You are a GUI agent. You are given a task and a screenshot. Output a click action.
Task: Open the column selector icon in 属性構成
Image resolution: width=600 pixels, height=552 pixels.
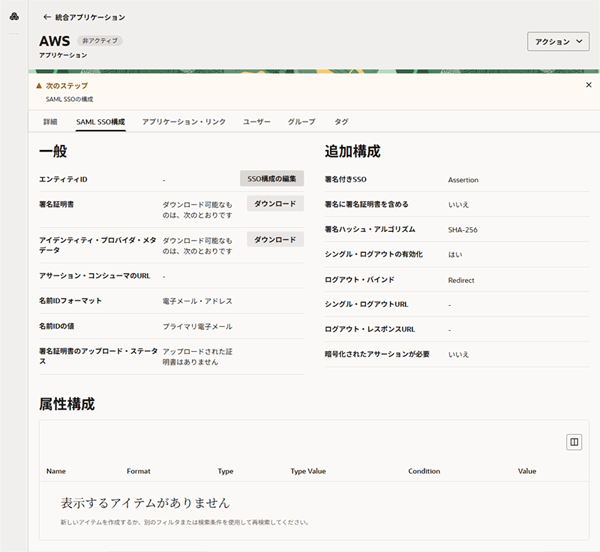pyautogui.click(x=574, y=442)
